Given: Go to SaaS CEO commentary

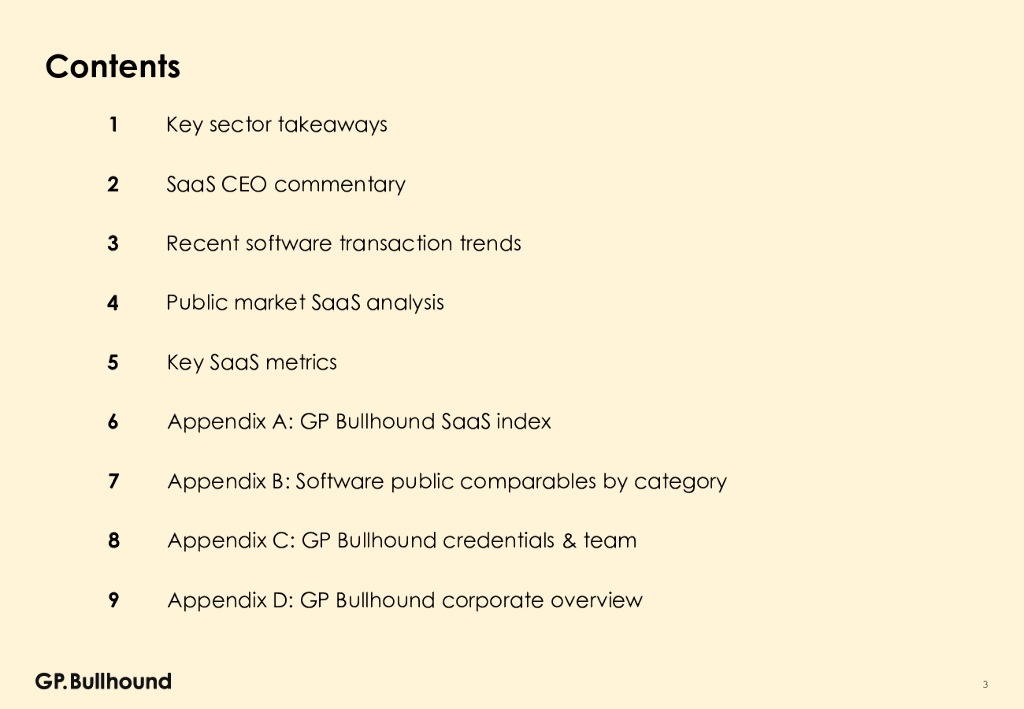Looking at the screenshot, I should click(x=285, y=184).
